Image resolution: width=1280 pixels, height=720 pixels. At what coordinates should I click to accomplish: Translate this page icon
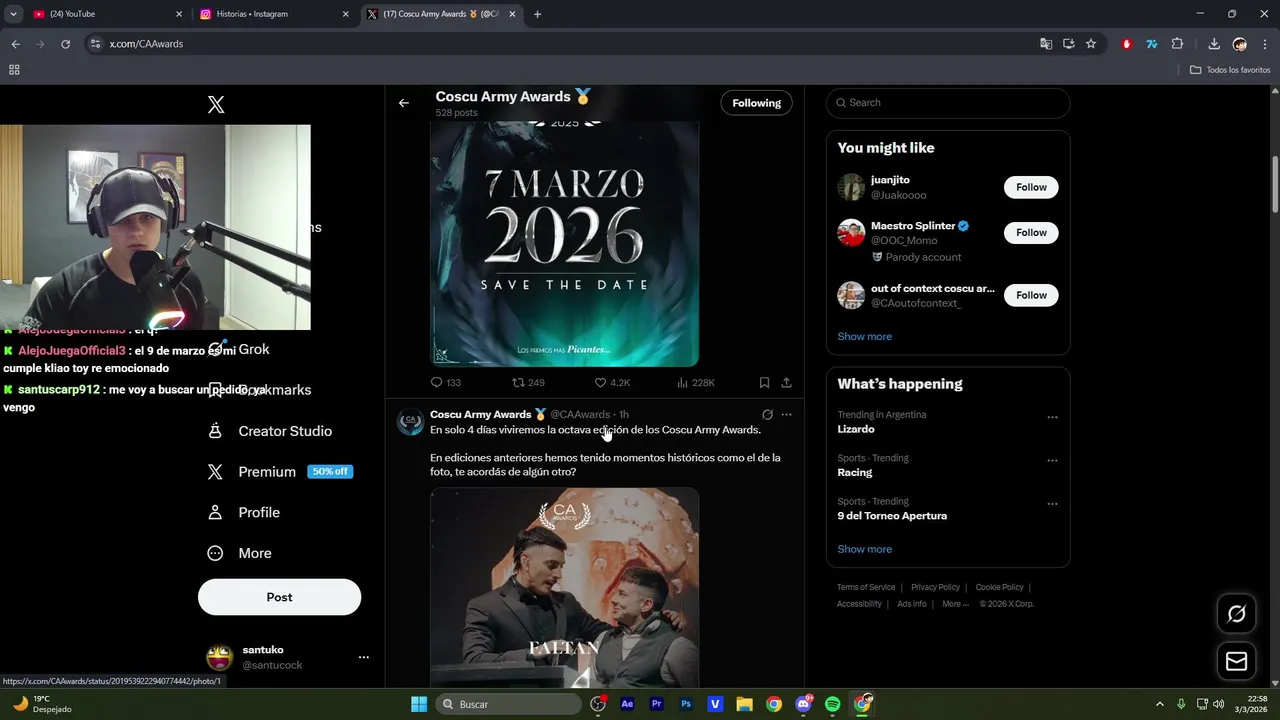(1046, 44)
